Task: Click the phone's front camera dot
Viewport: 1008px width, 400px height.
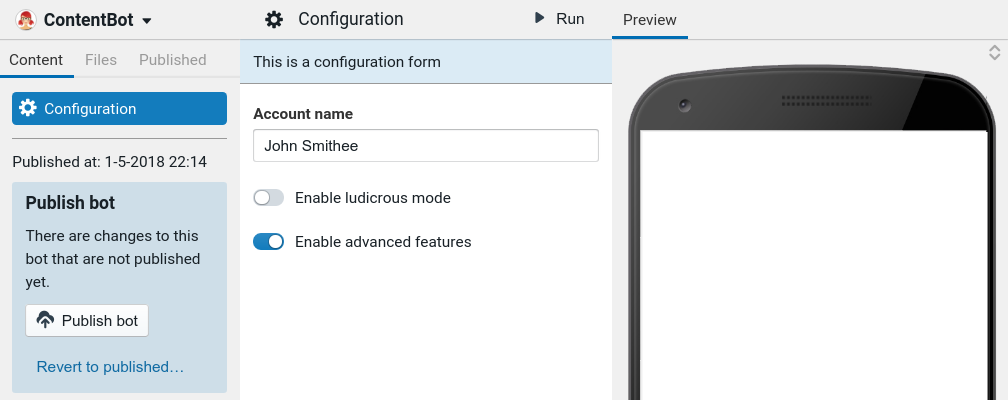Action: point(684,104)
